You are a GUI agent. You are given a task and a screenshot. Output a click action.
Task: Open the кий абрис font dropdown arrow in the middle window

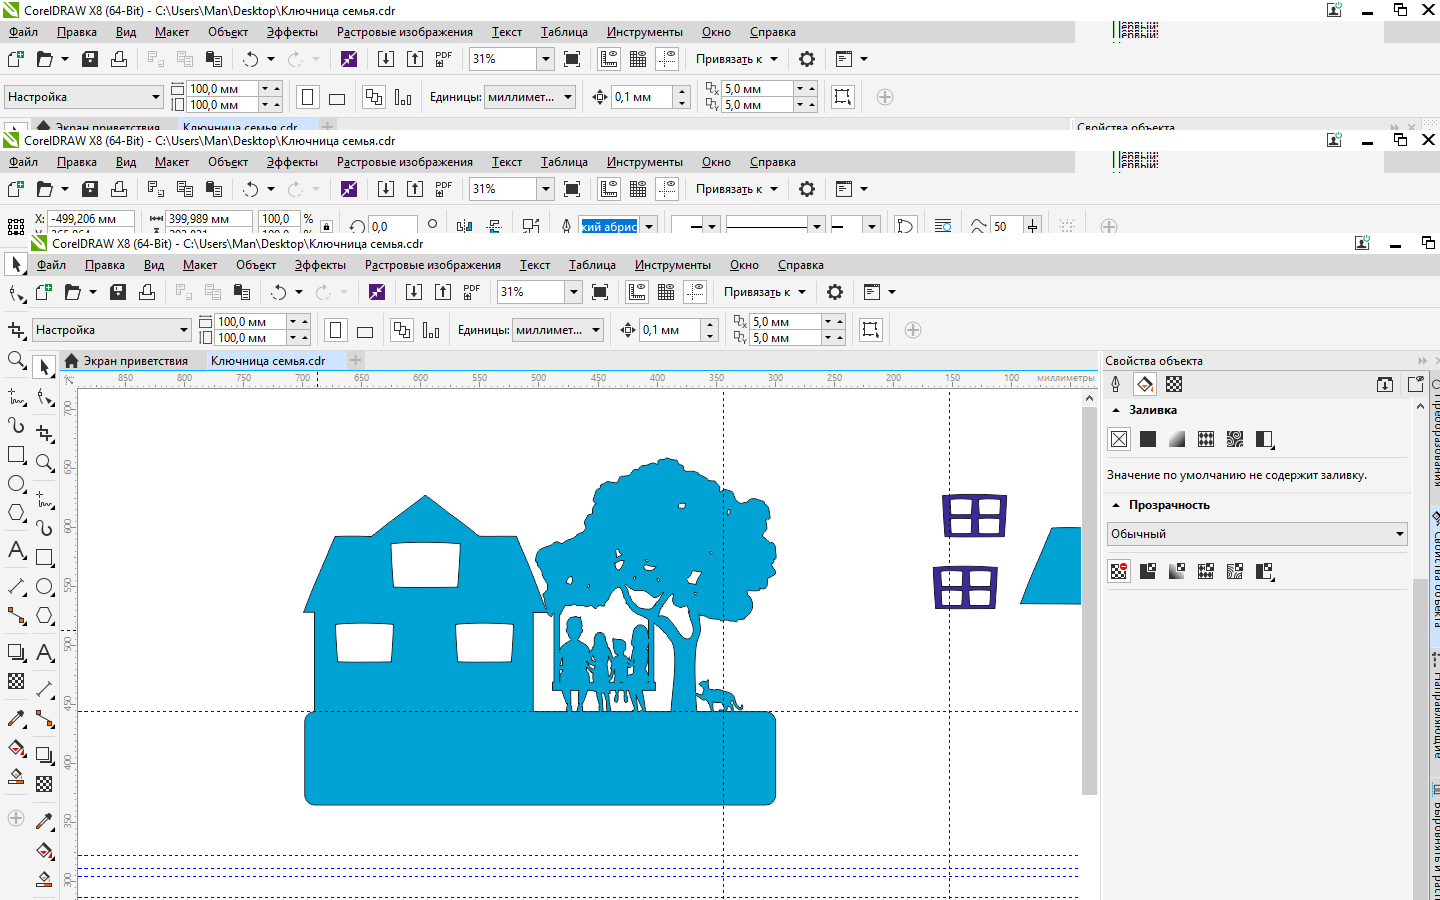pos(649,226)
